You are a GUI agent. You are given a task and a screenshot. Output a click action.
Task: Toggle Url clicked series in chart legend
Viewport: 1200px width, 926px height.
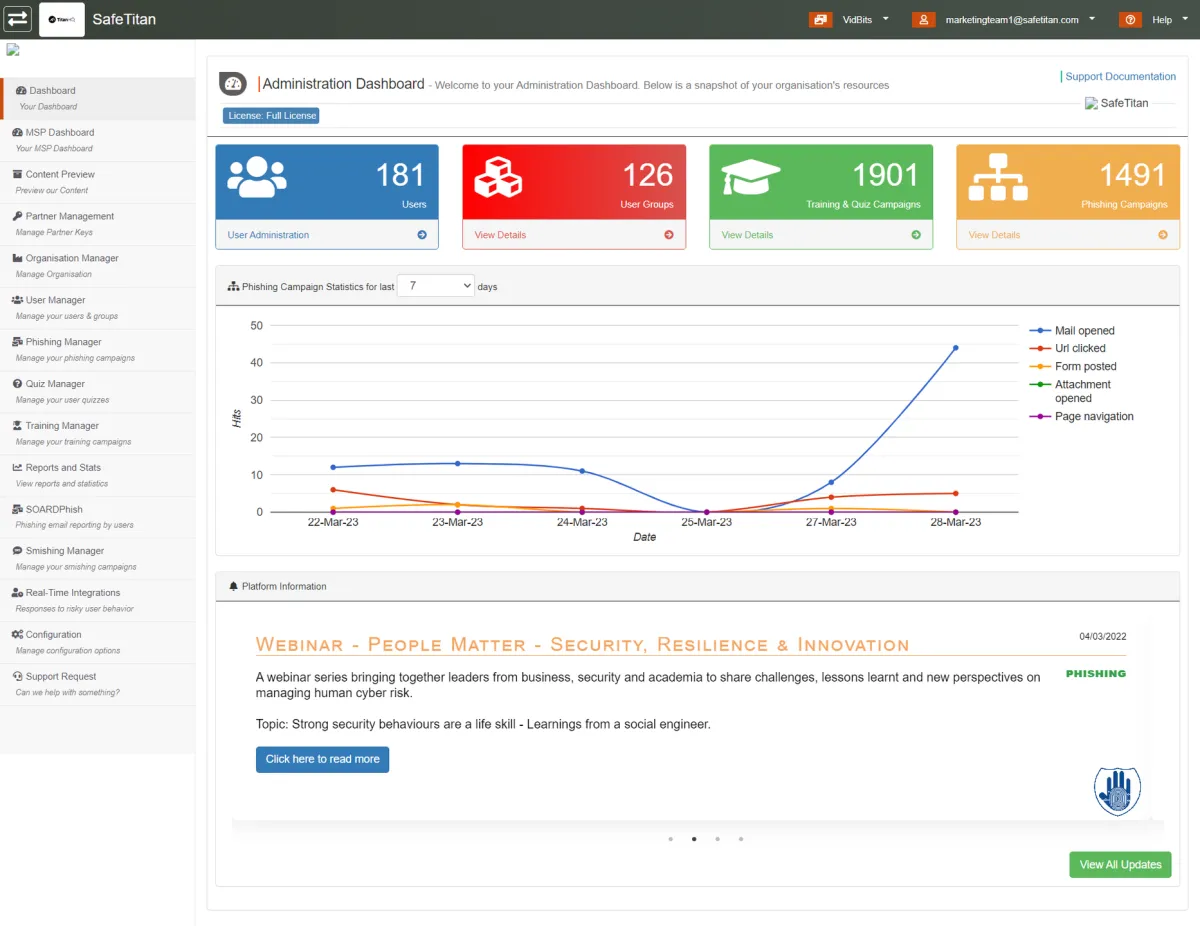[1080, 349]
